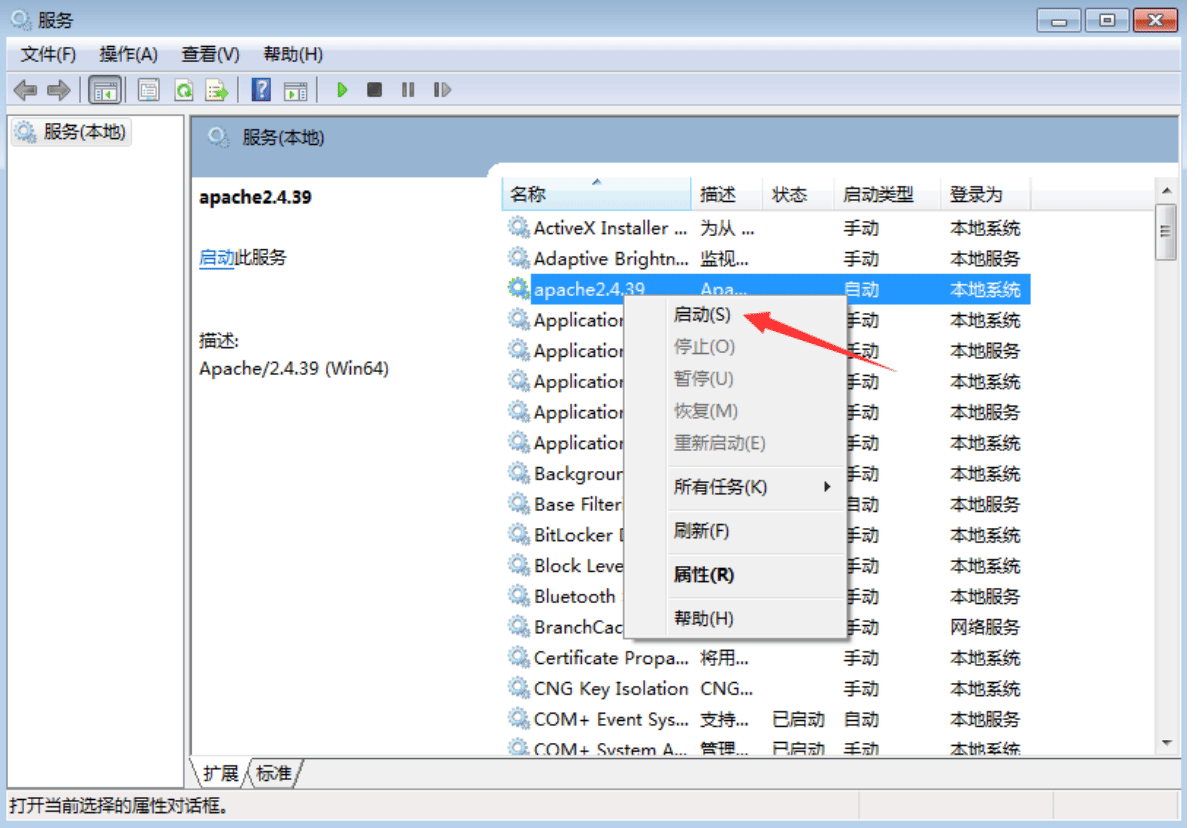The width and height of the screenshot is (1198, 828).
Task: Open the 查看(V) menu
Action: click(210, 54)
